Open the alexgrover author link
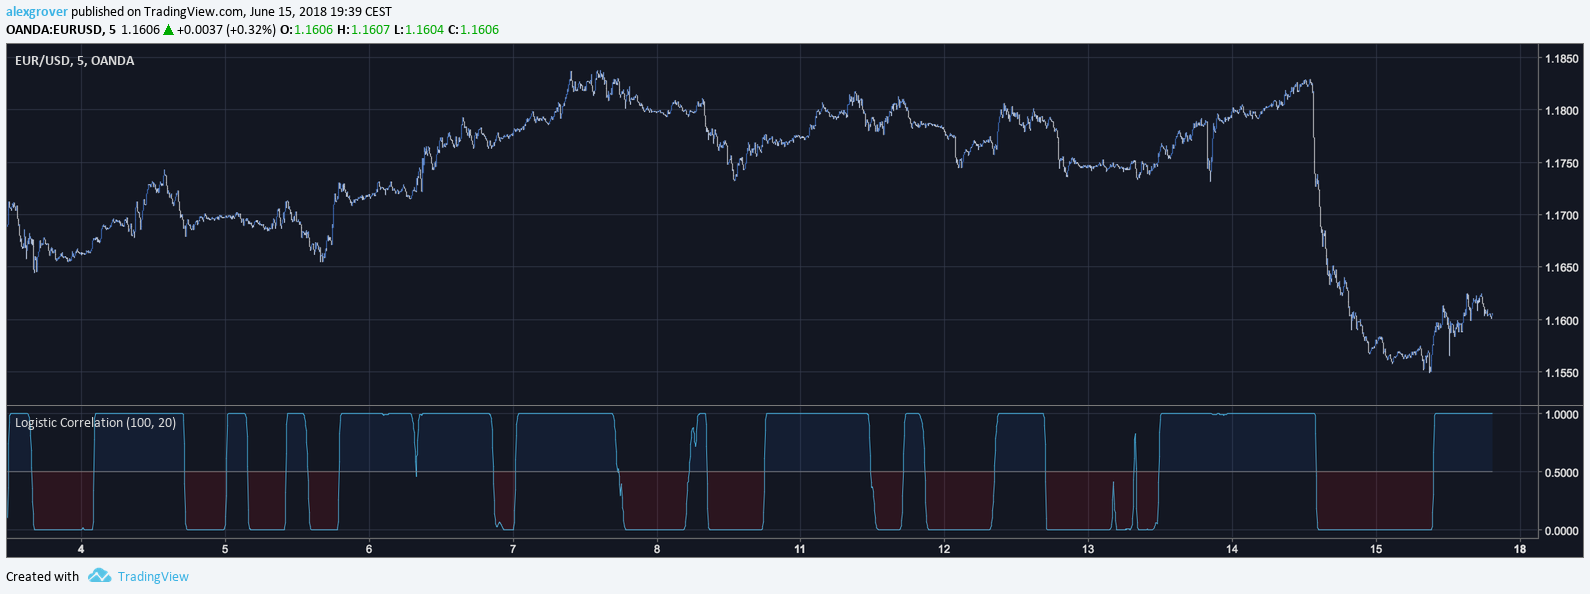Viewport: 1590px width, 594px height. click(x=37, y=12)
